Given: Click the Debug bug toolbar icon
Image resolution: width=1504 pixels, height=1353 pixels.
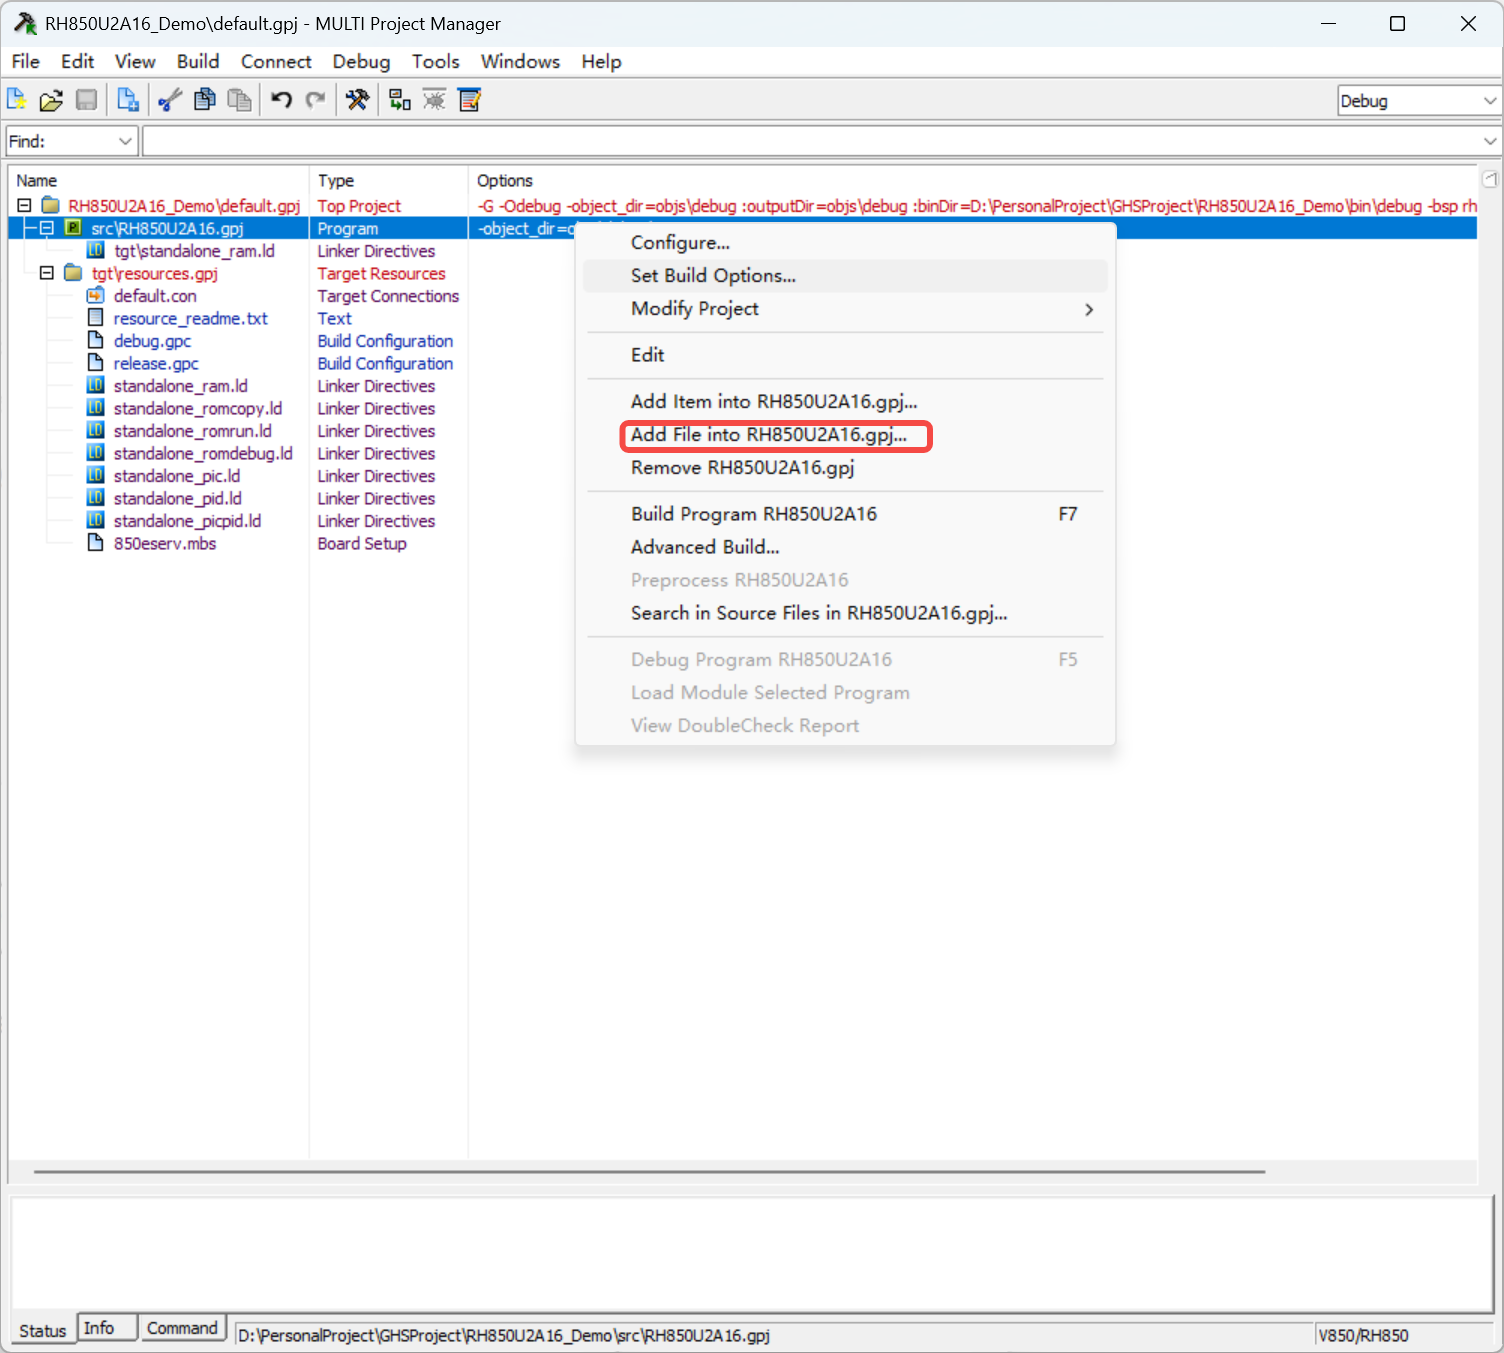Looking at the screenshot, I should (434, 100).
